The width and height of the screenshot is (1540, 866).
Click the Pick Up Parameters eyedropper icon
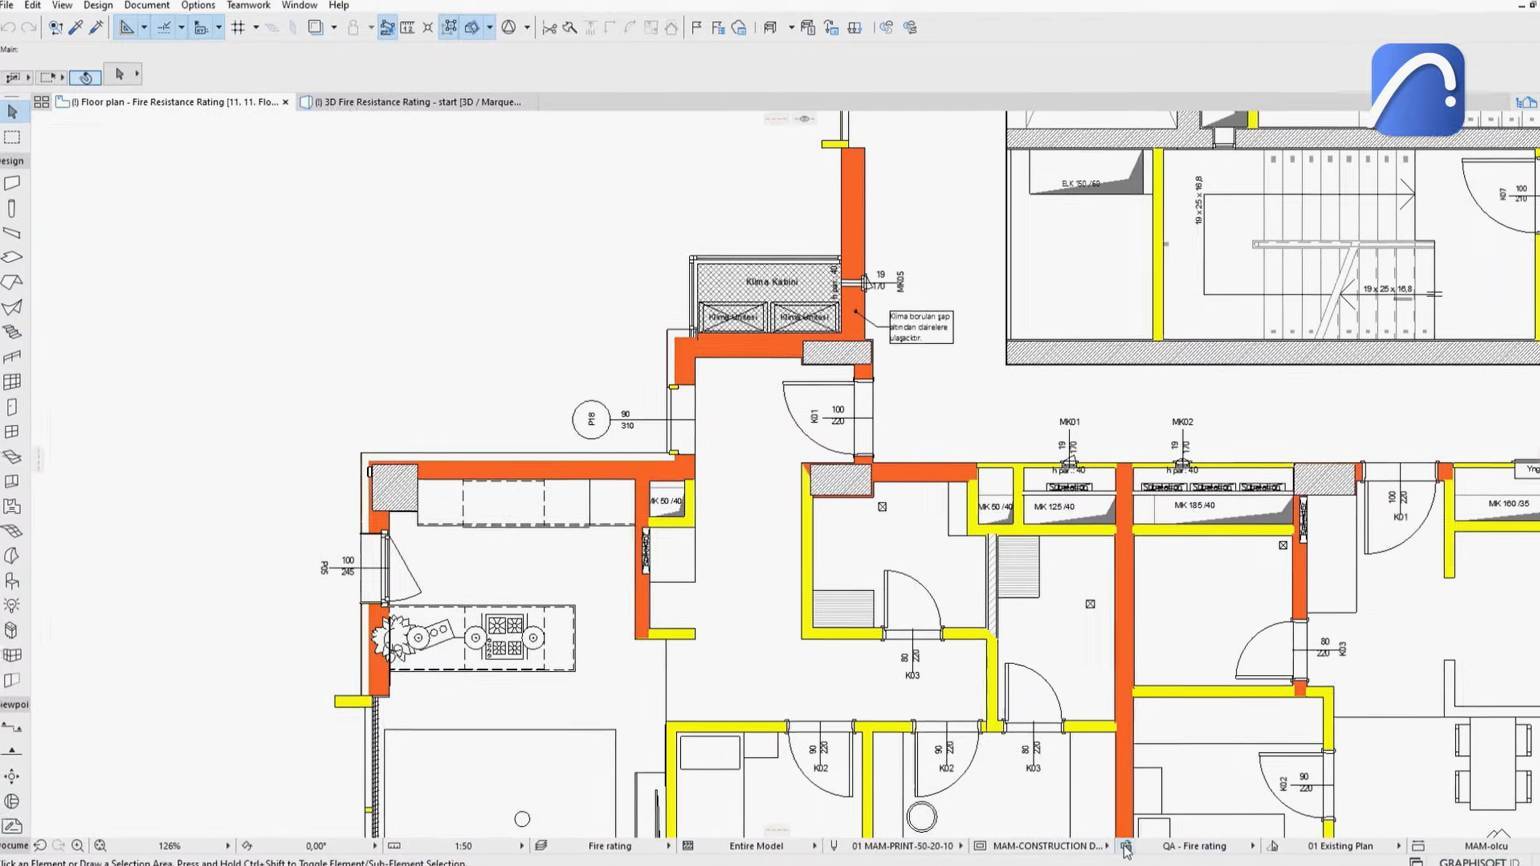coord(76,28)
